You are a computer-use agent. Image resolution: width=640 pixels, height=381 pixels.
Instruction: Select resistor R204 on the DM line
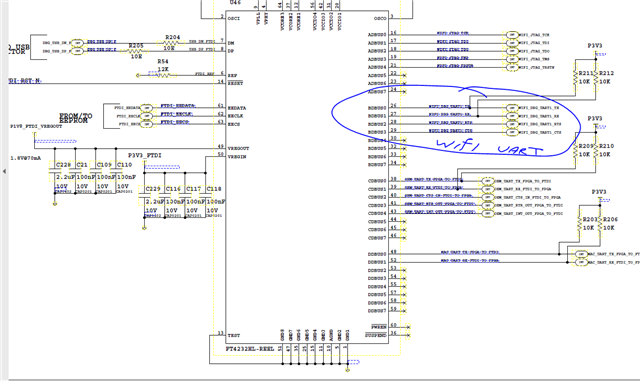173,43
